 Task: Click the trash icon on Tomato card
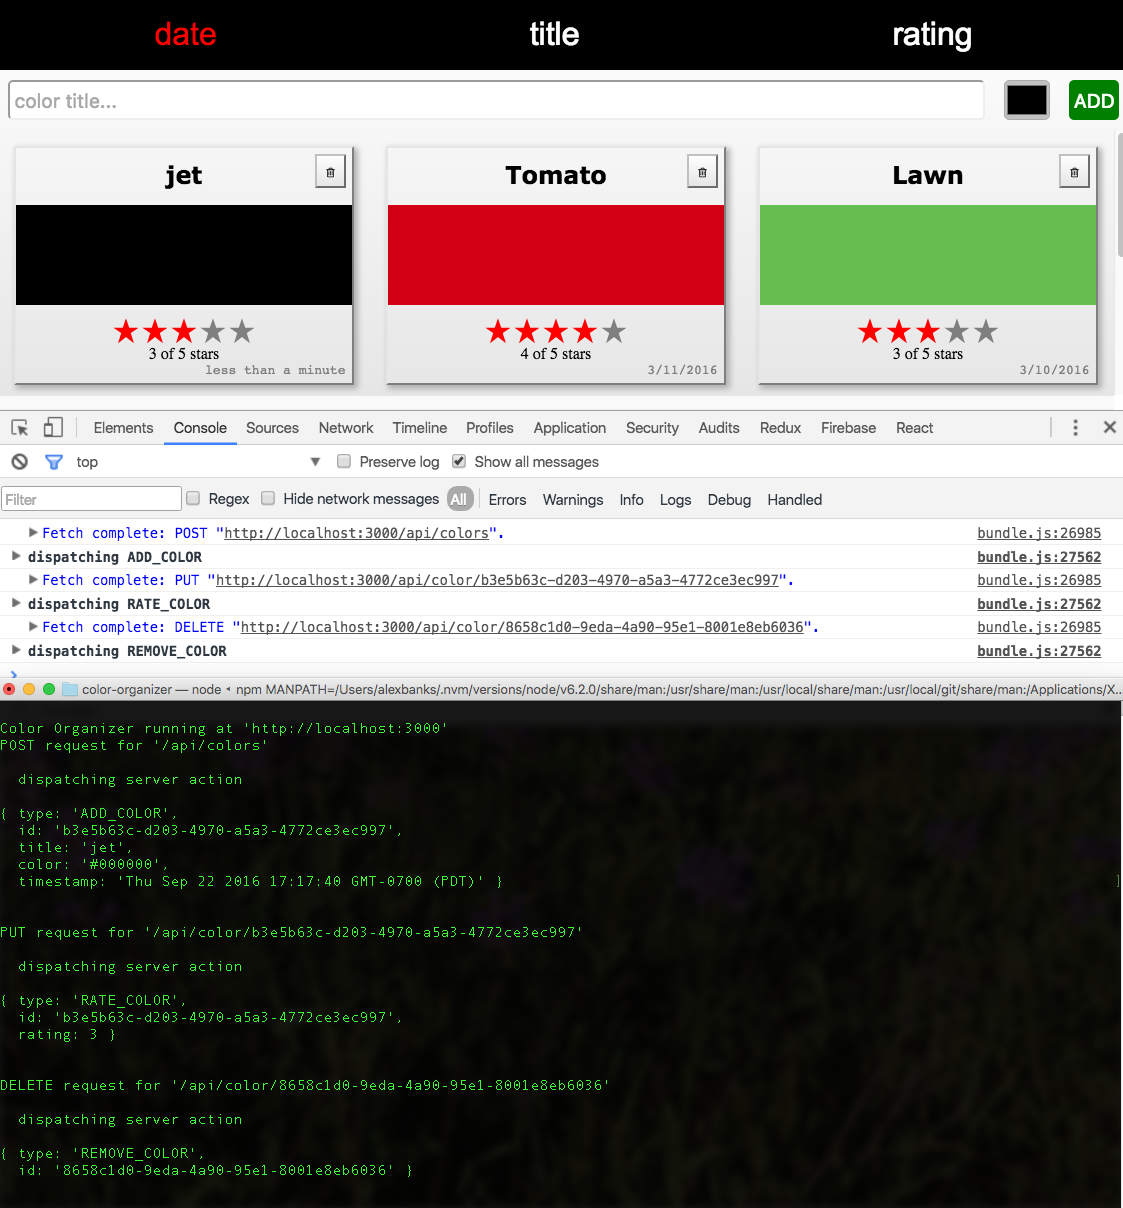click(702, 172)
